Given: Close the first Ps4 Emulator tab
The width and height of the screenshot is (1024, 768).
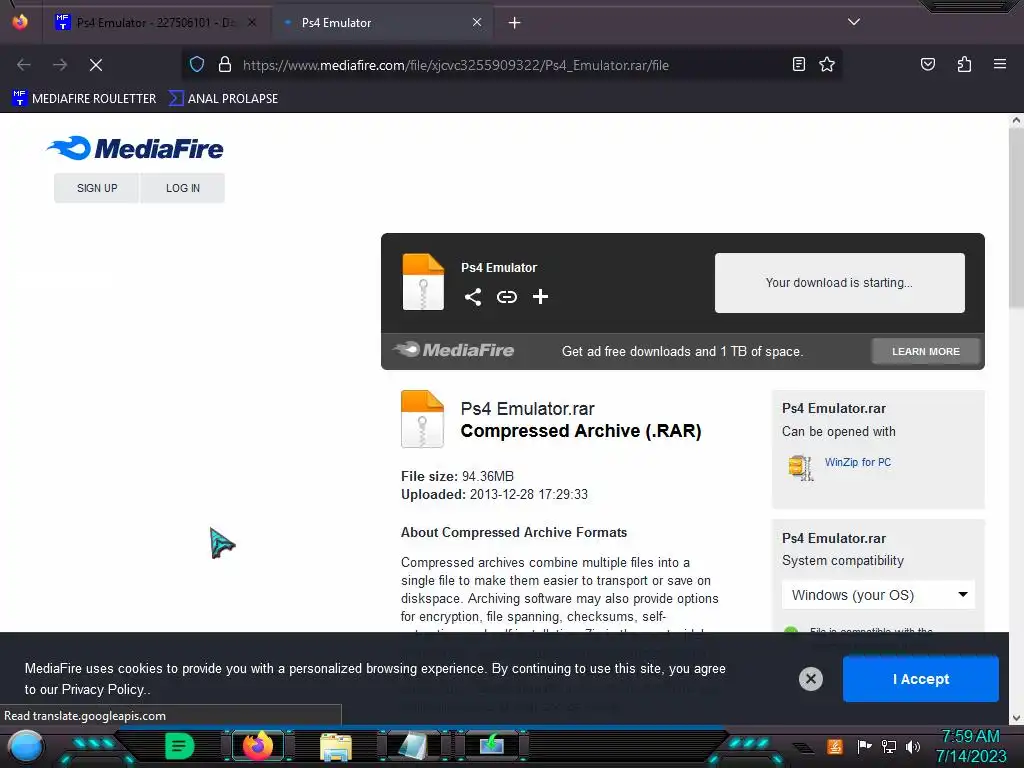Looking at the screenshot, I should (x=252, y=22).
